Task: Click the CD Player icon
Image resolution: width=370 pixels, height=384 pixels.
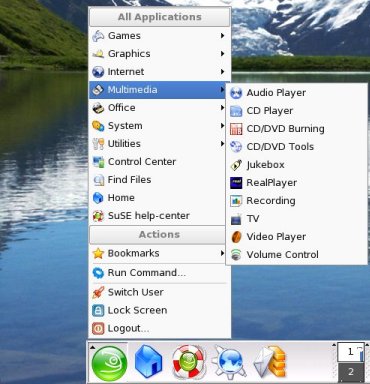Action: (236, 111)
